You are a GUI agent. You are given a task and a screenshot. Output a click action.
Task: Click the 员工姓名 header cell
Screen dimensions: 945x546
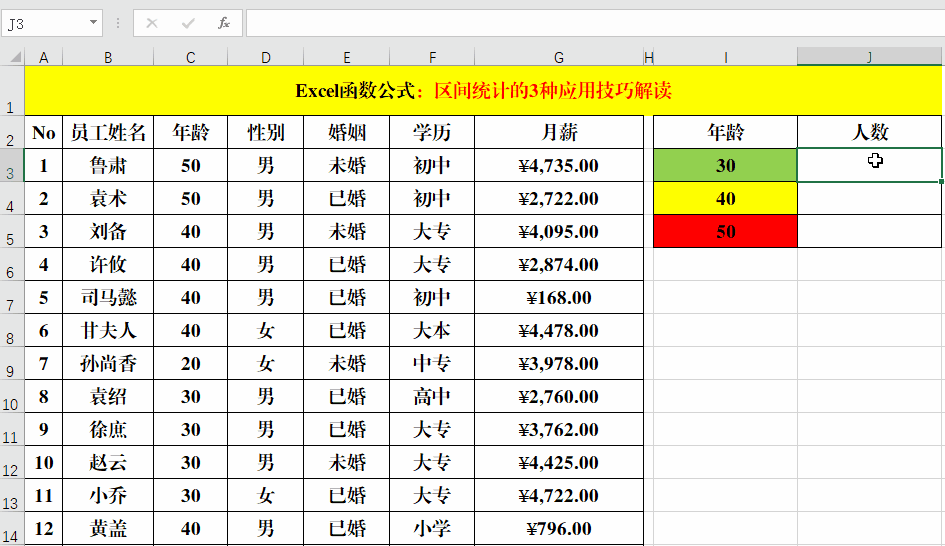[108, 132]
